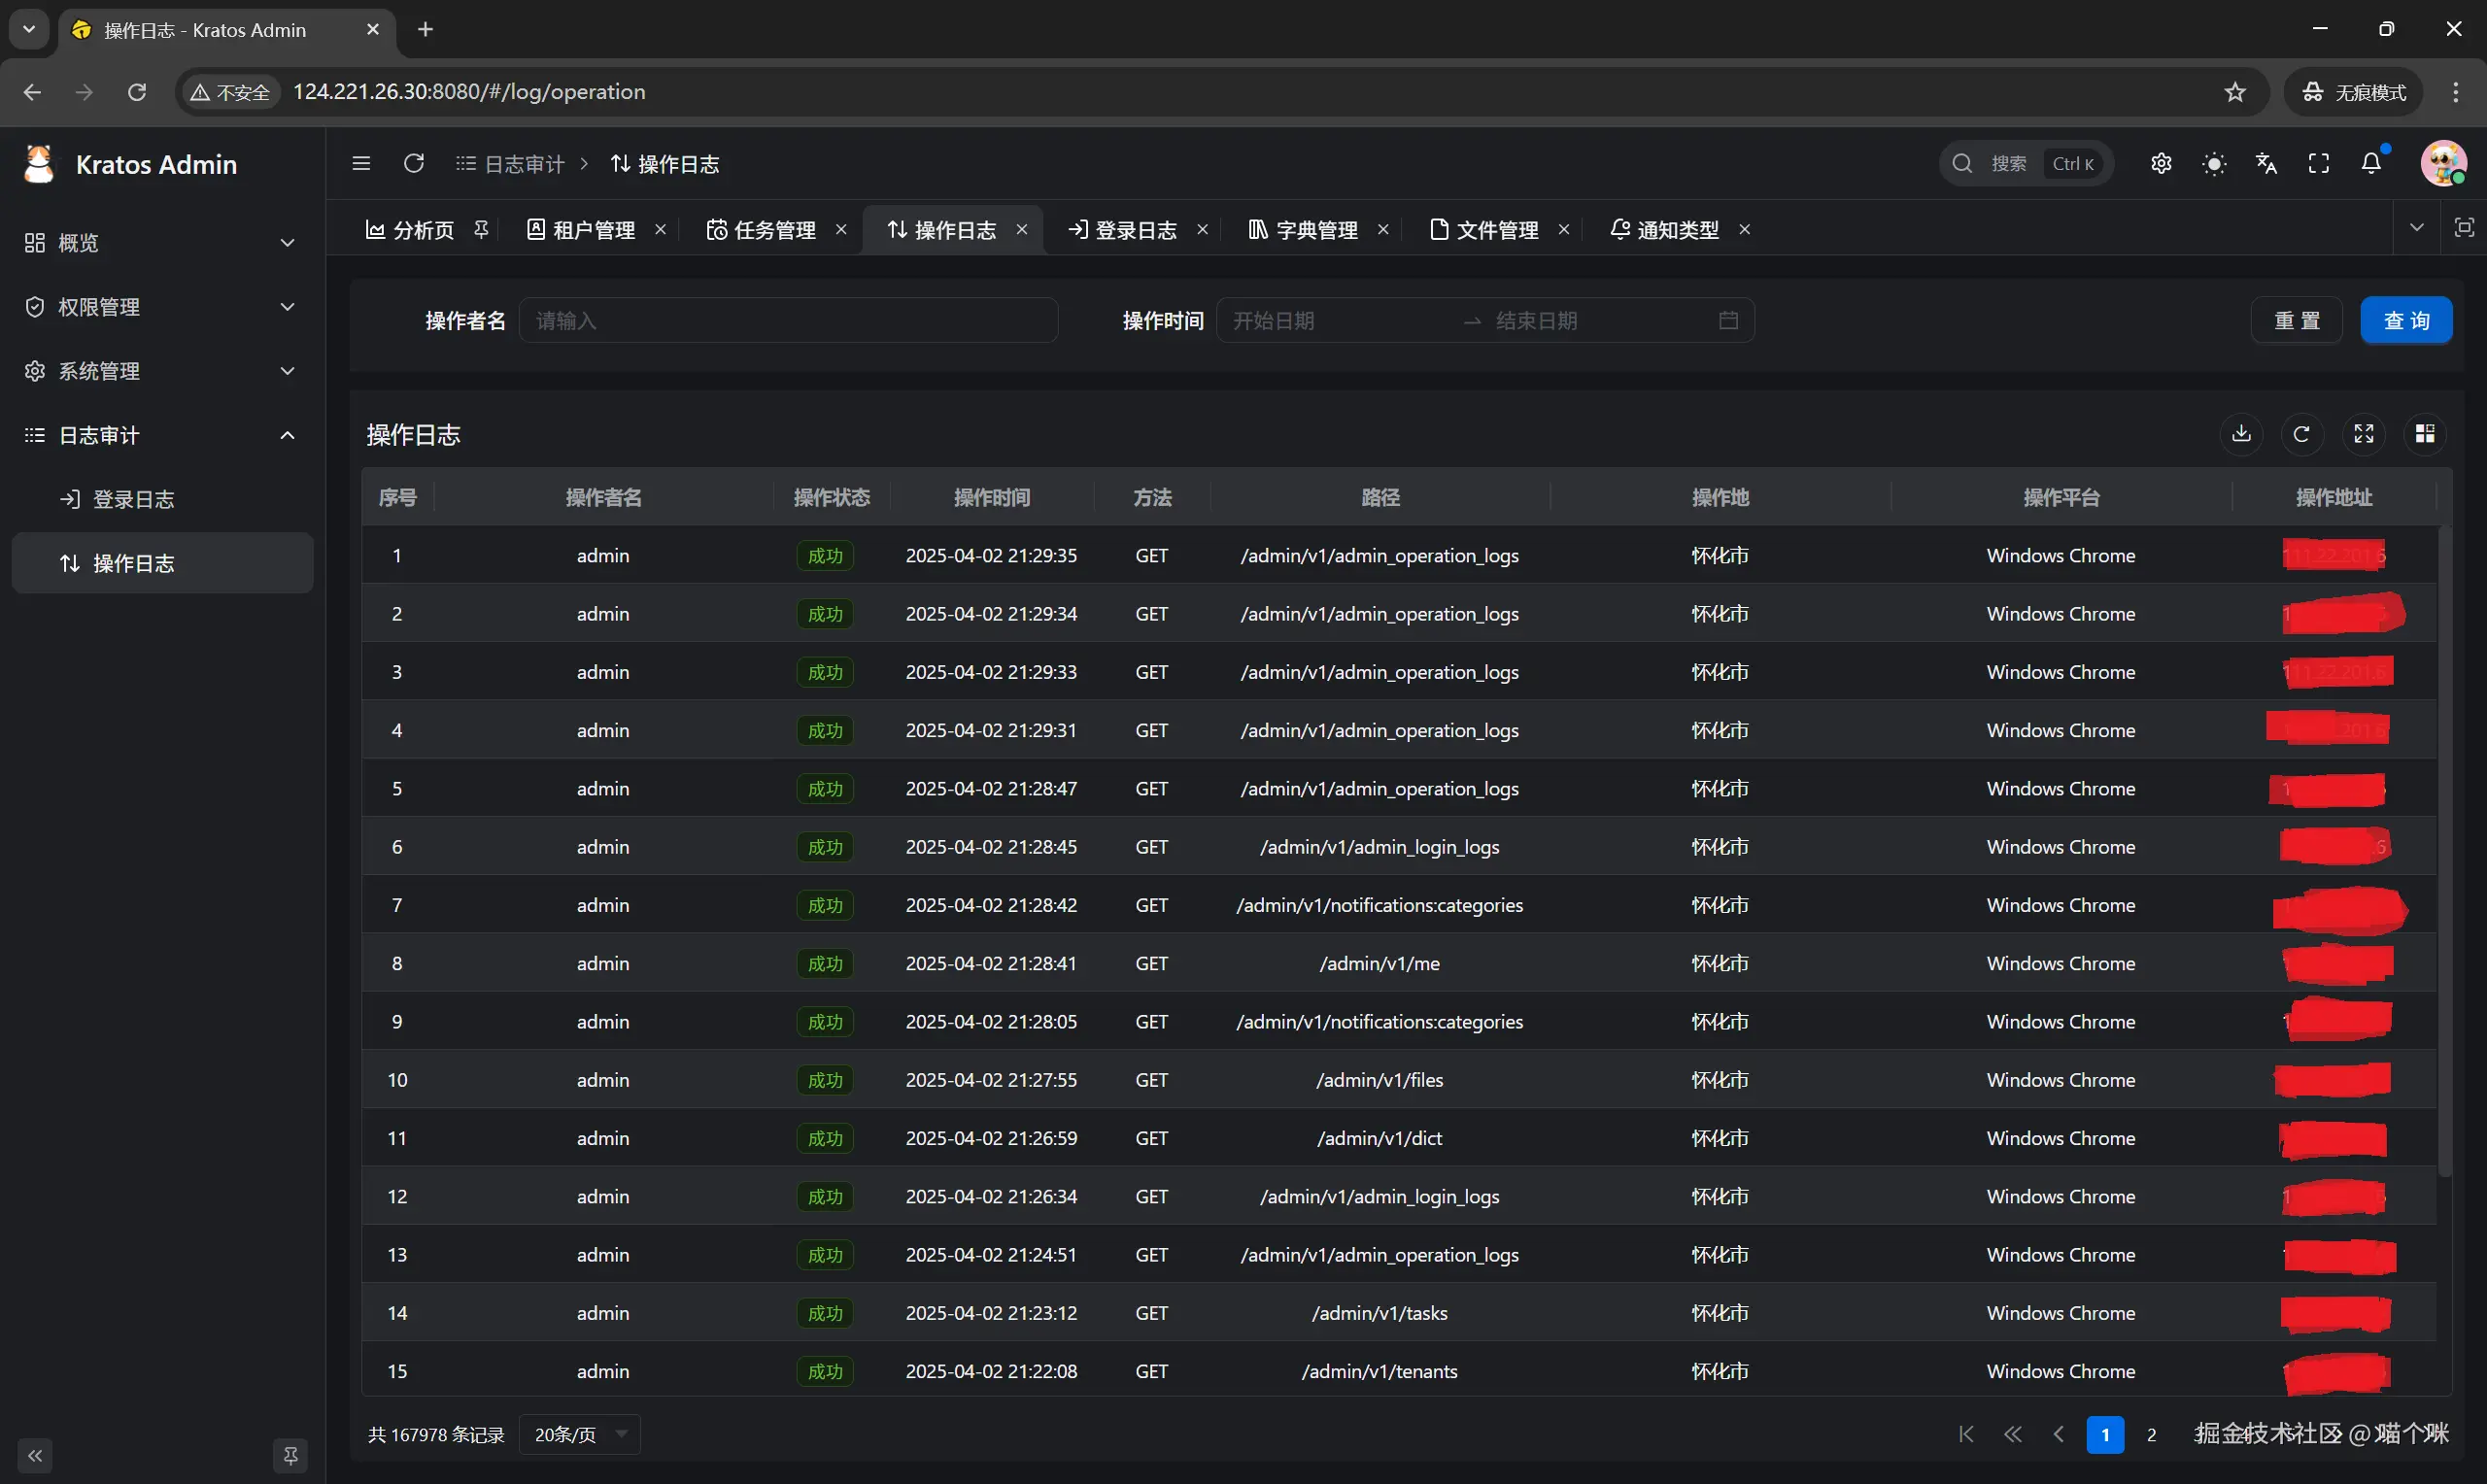Open the settings gear in header

click(2161, 163)
